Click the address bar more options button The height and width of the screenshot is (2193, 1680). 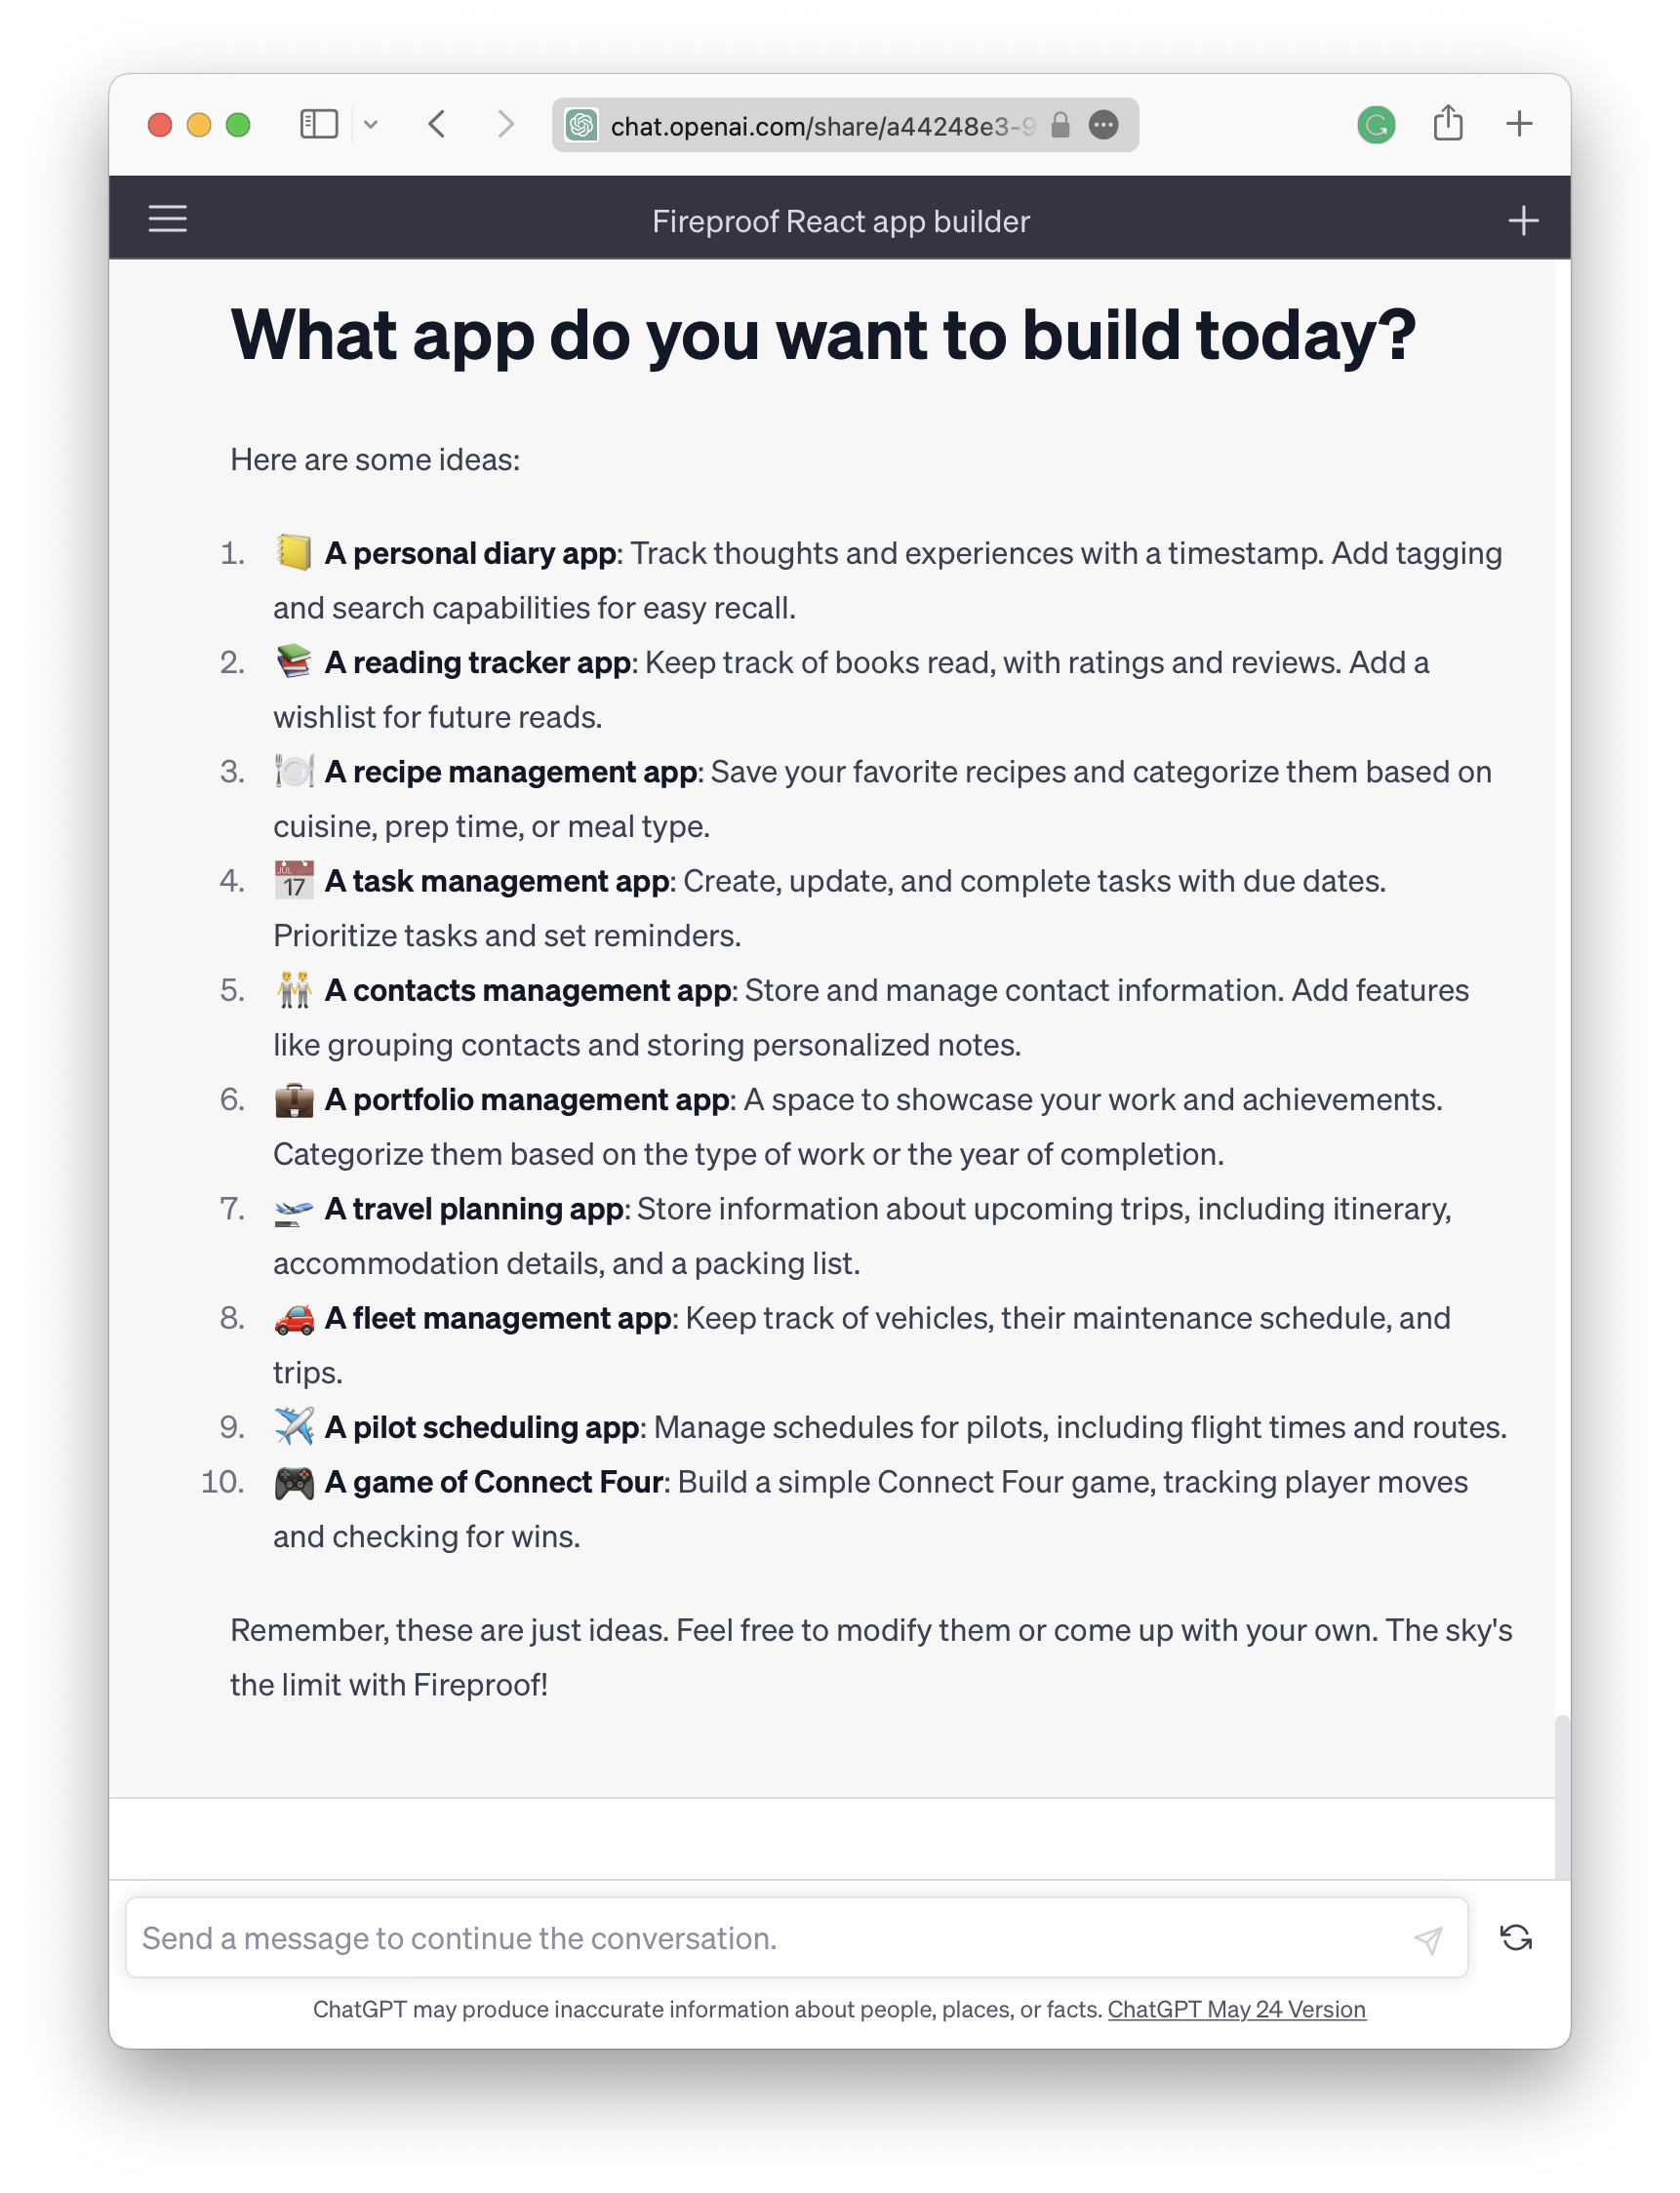click(x=1103, y=125)
